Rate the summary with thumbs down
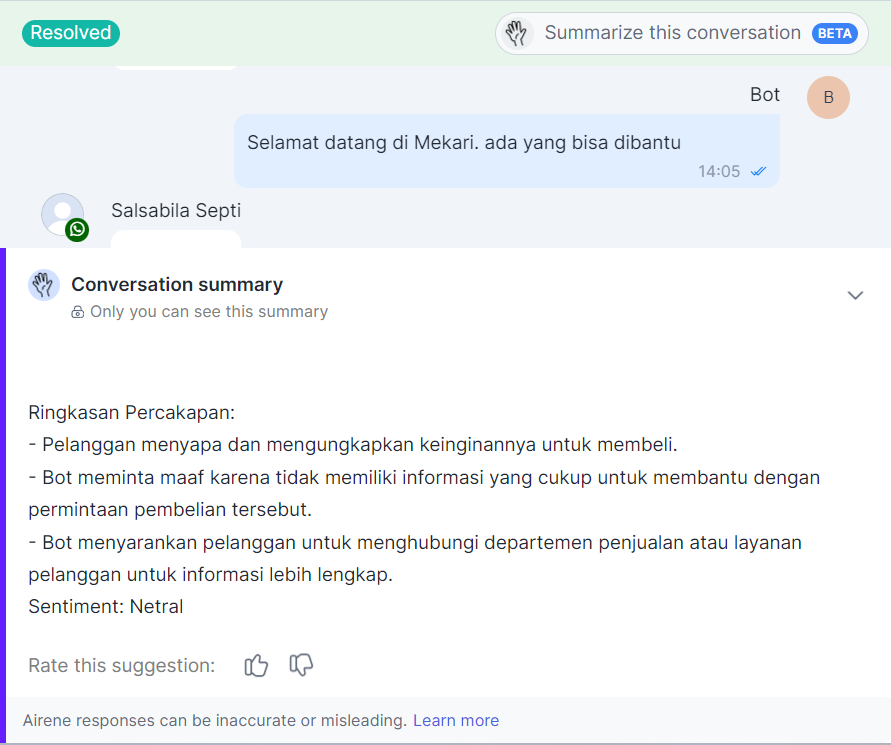This screenshot has height=745, width=891. (x=301, y=665)
